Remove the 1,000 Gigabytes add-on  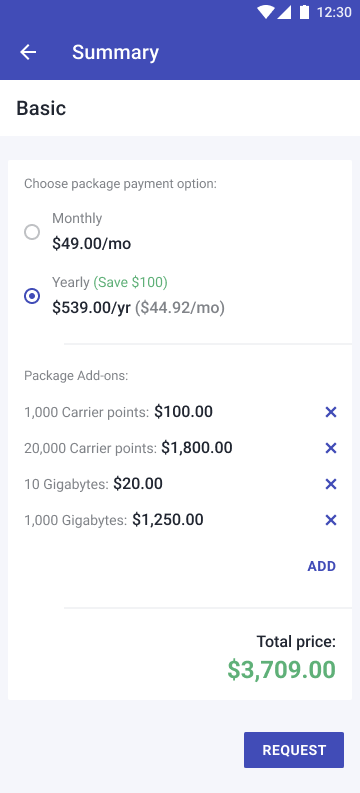(331, 520)
